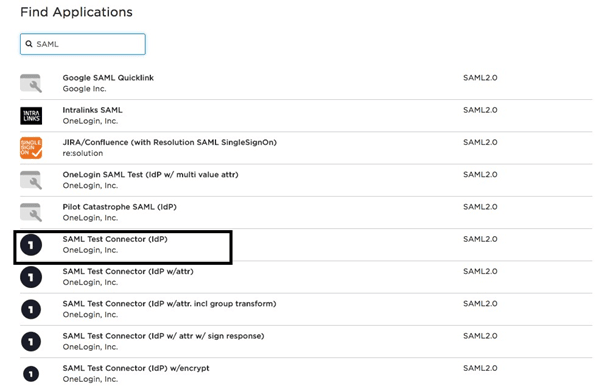This screenshot has height=386, width=602.
Task: Select SAML Test Connector (IdP w/ attr w/ sign response)
Action: (x=164, y=336)
